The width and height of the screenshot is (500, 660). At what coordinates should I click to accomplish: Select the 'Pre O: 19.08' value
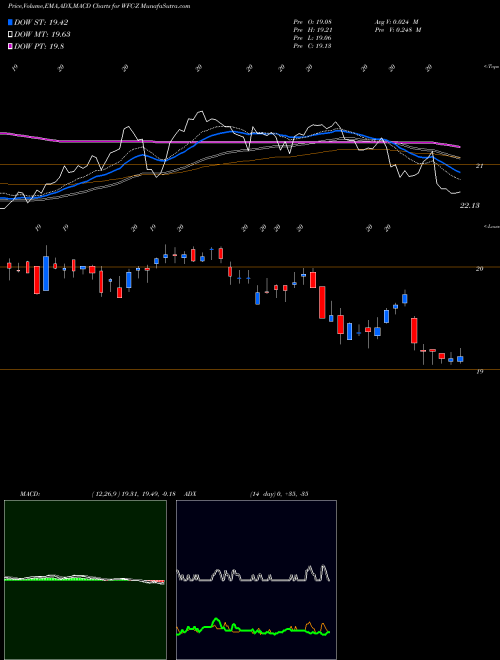312,22
